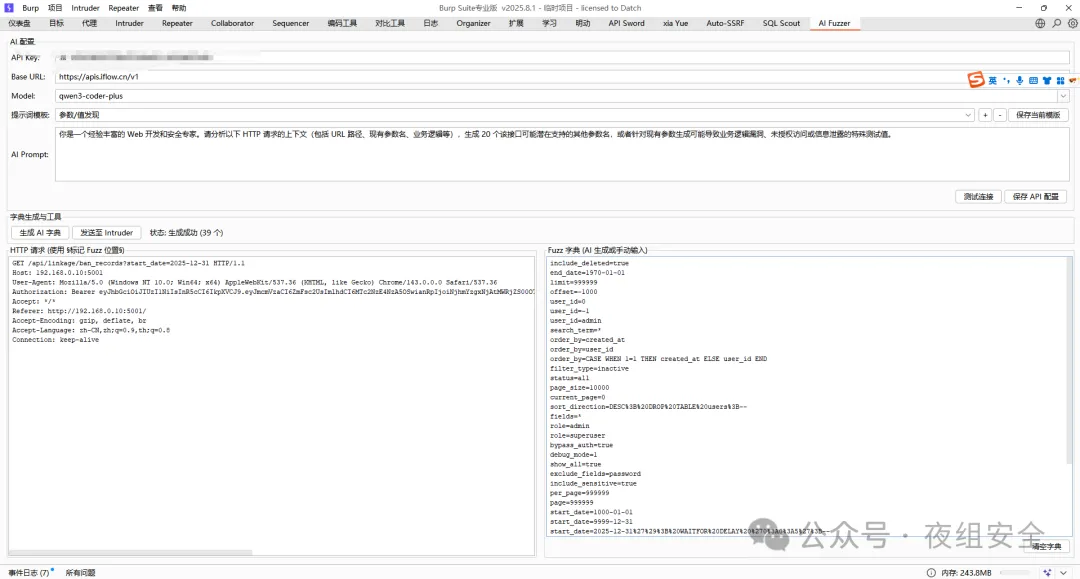Click the magnifier search icon
The height and width of the screenshot is (579, 1080).
tap(1057, 23)
